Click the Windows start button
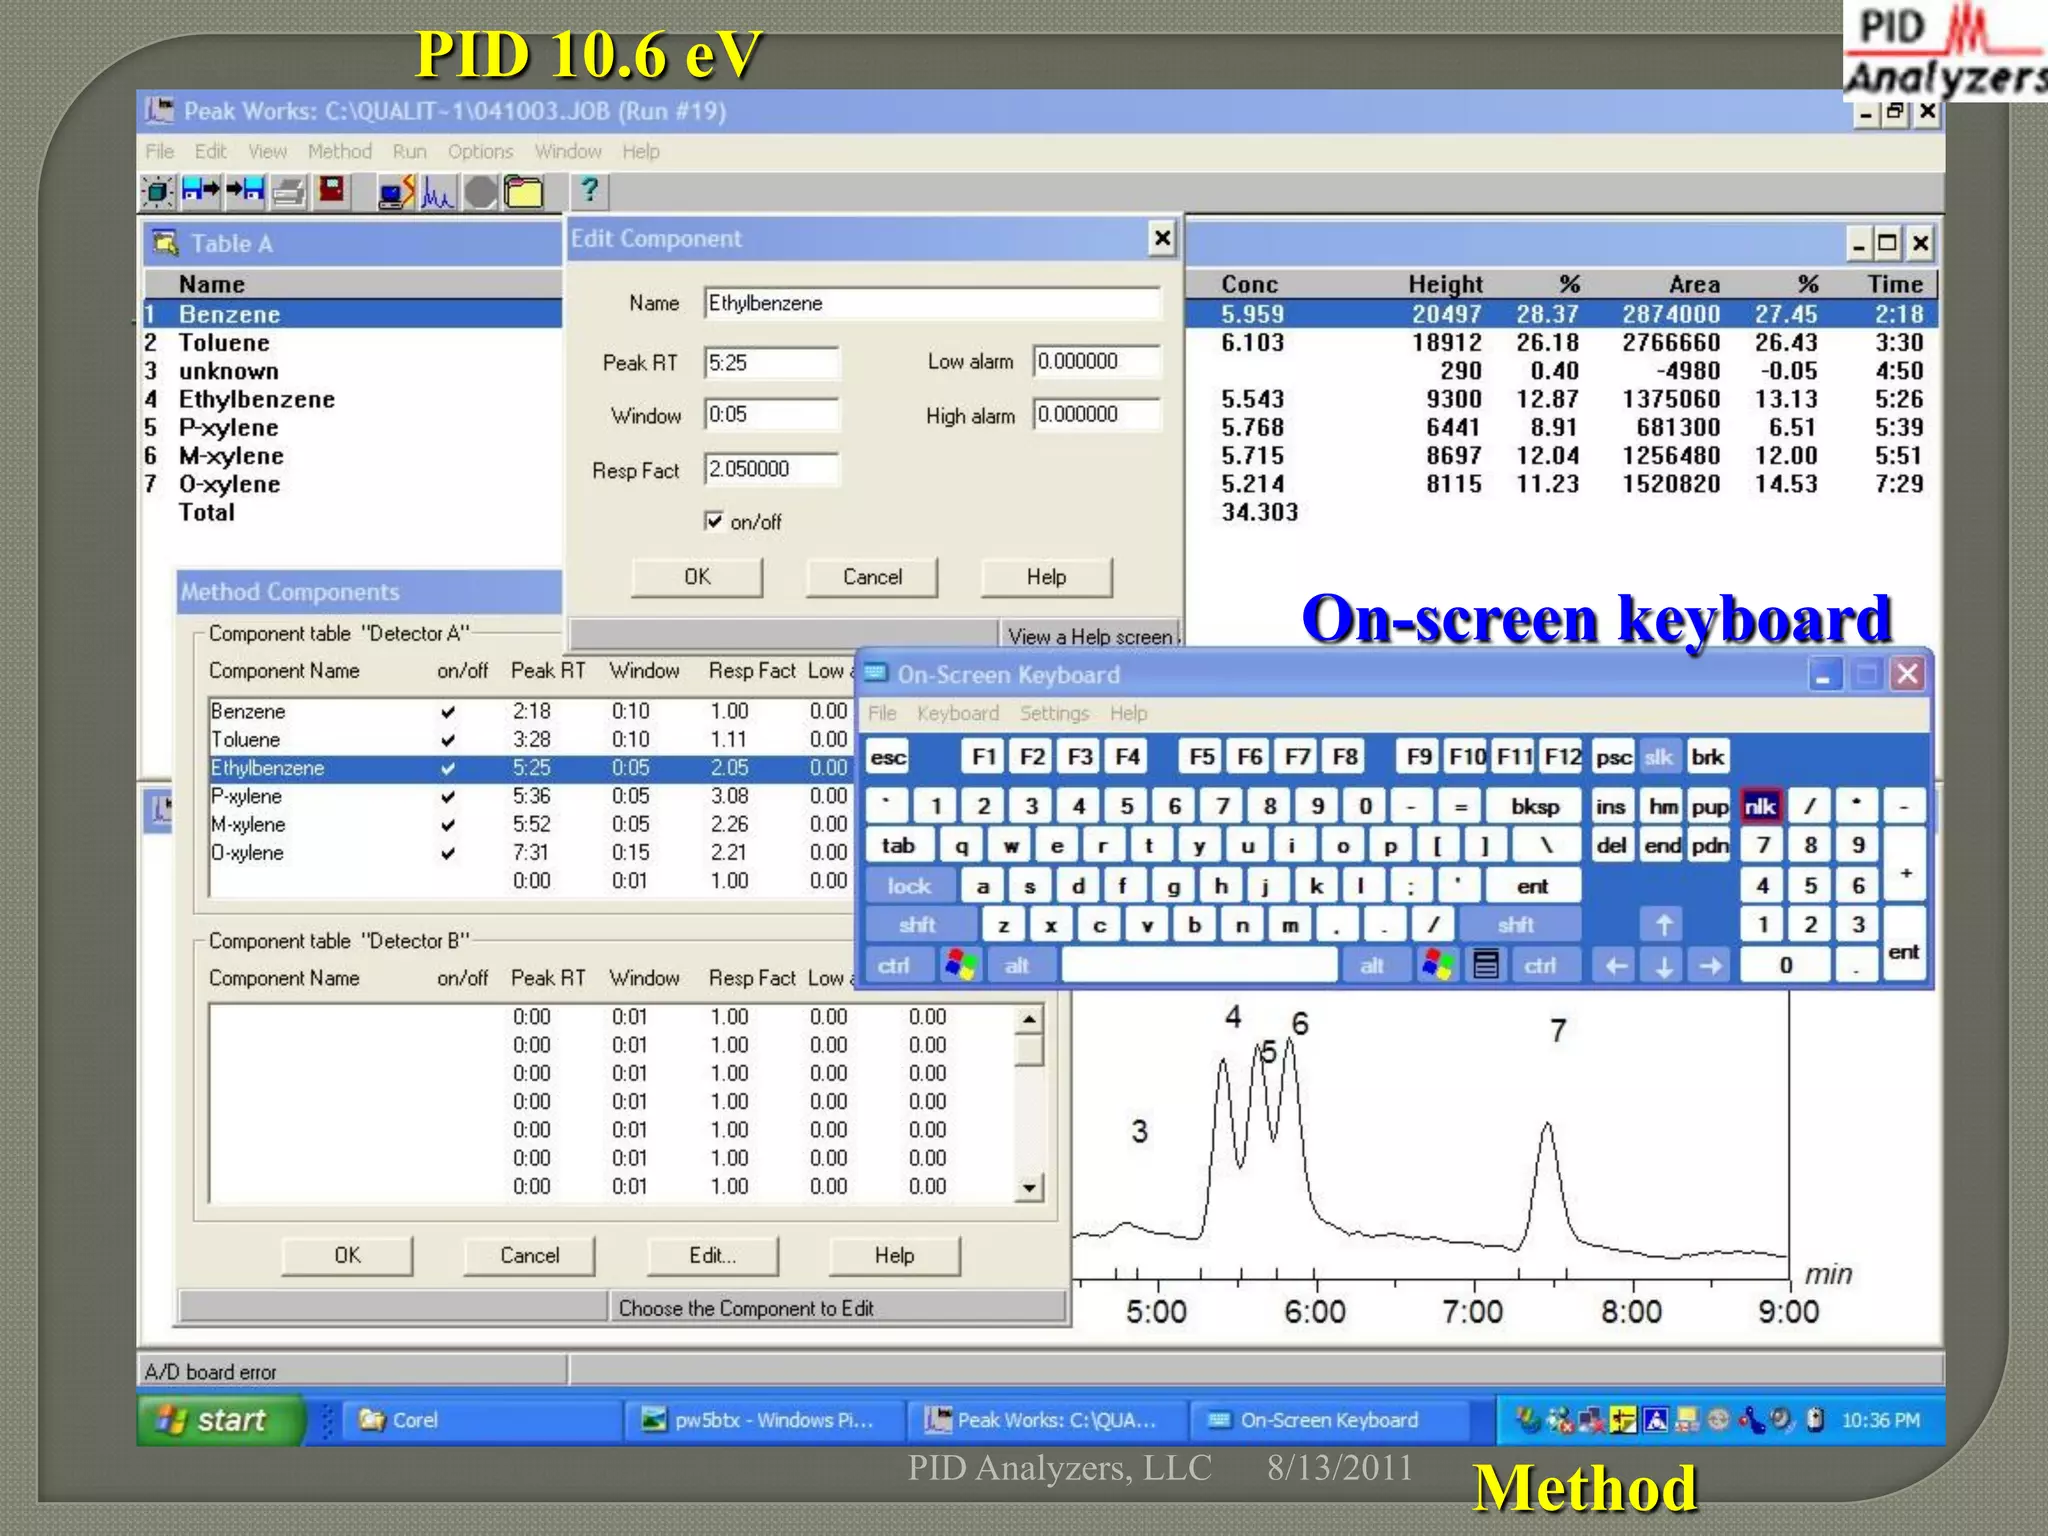Image resolution: width=2048 pixels, height=1536 pixels. point(219,1420)
